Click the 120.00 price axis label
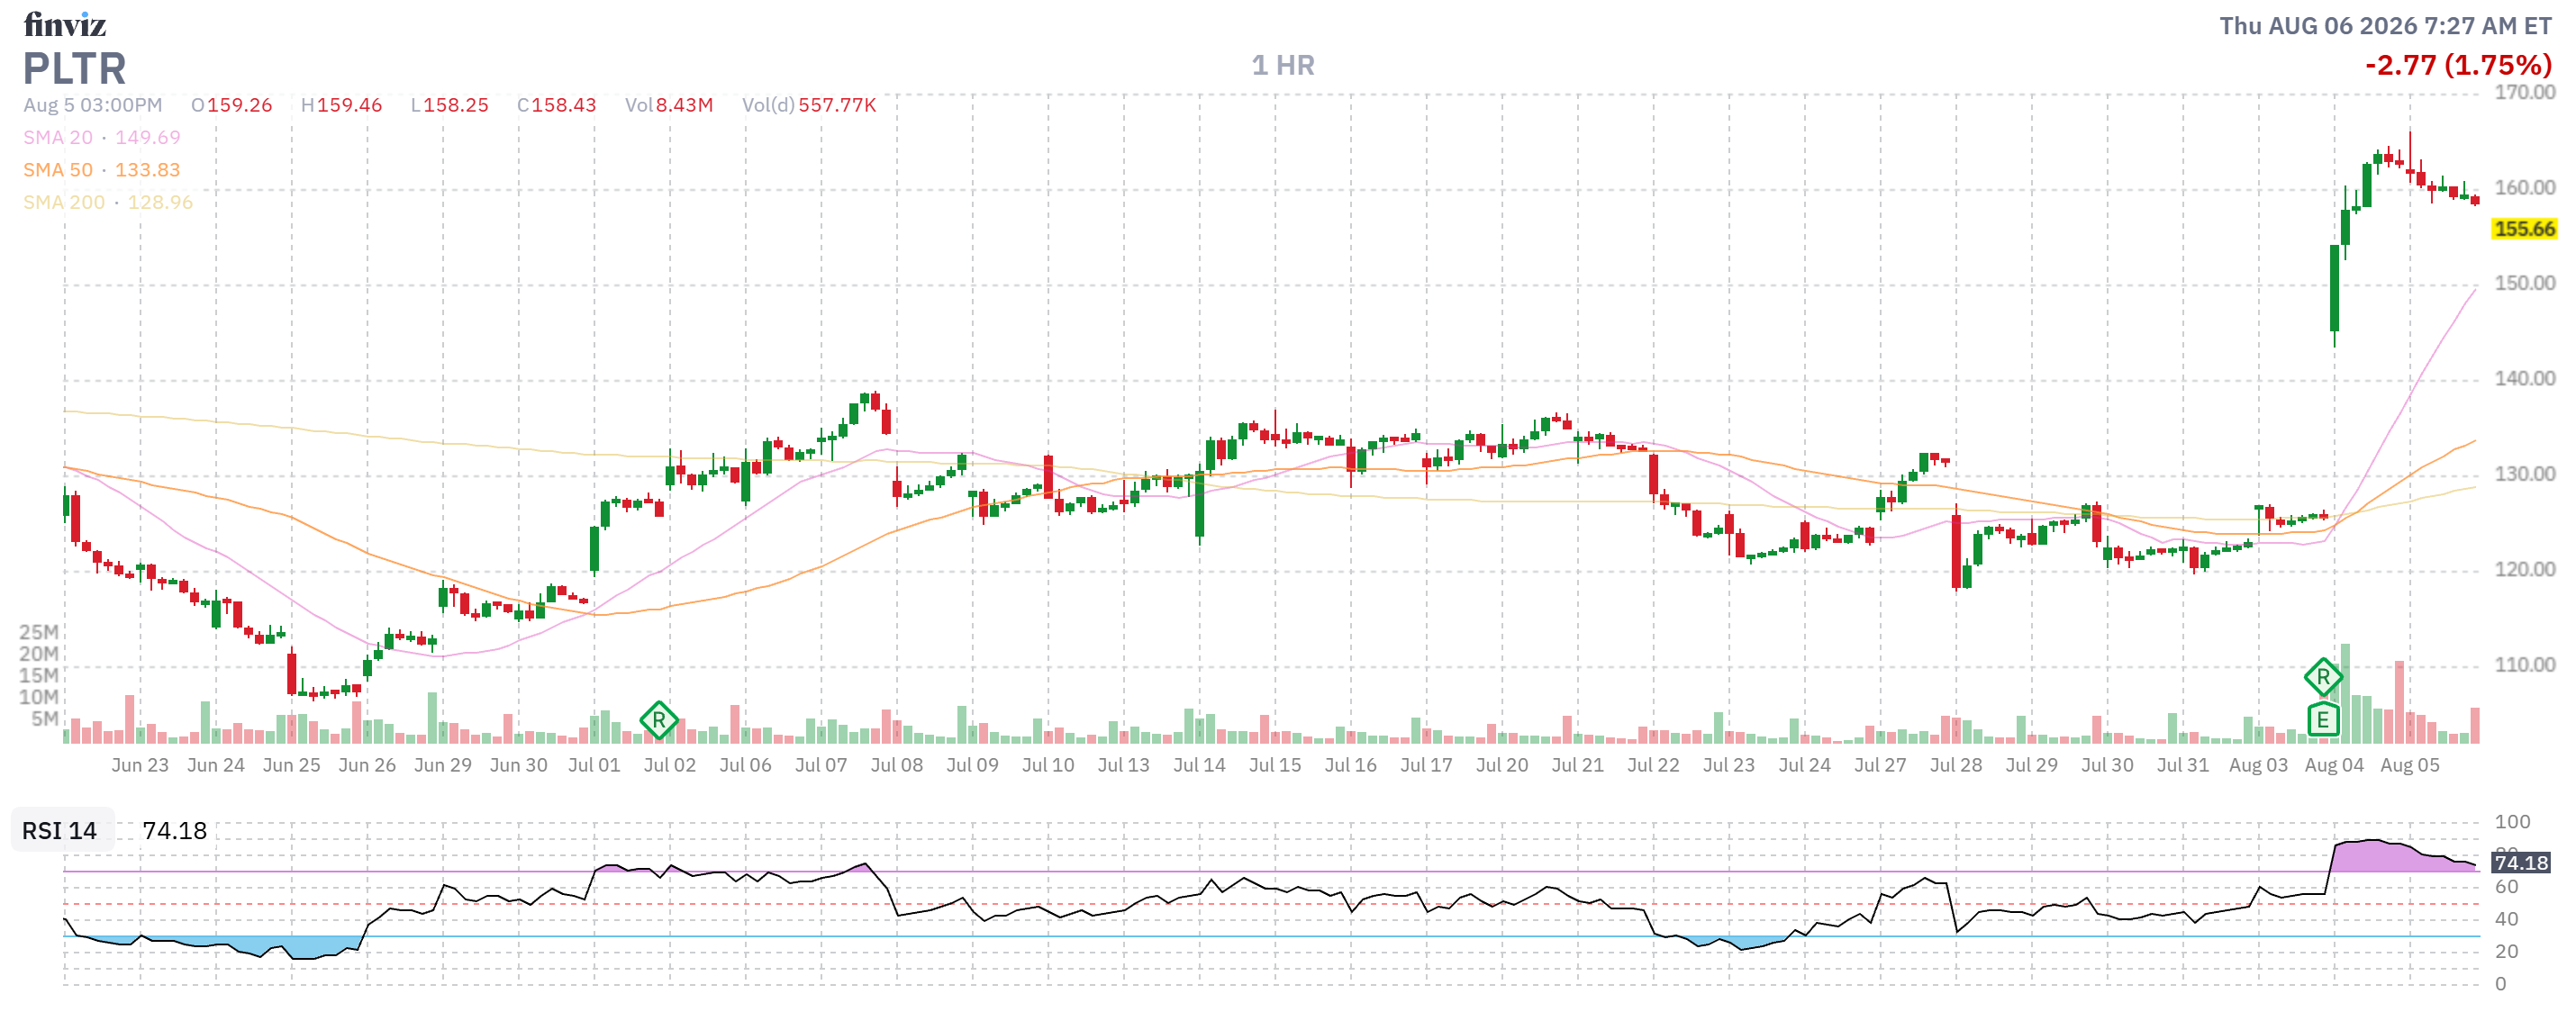The width and height of the screenshot is (2576, 1012). 2524,569
